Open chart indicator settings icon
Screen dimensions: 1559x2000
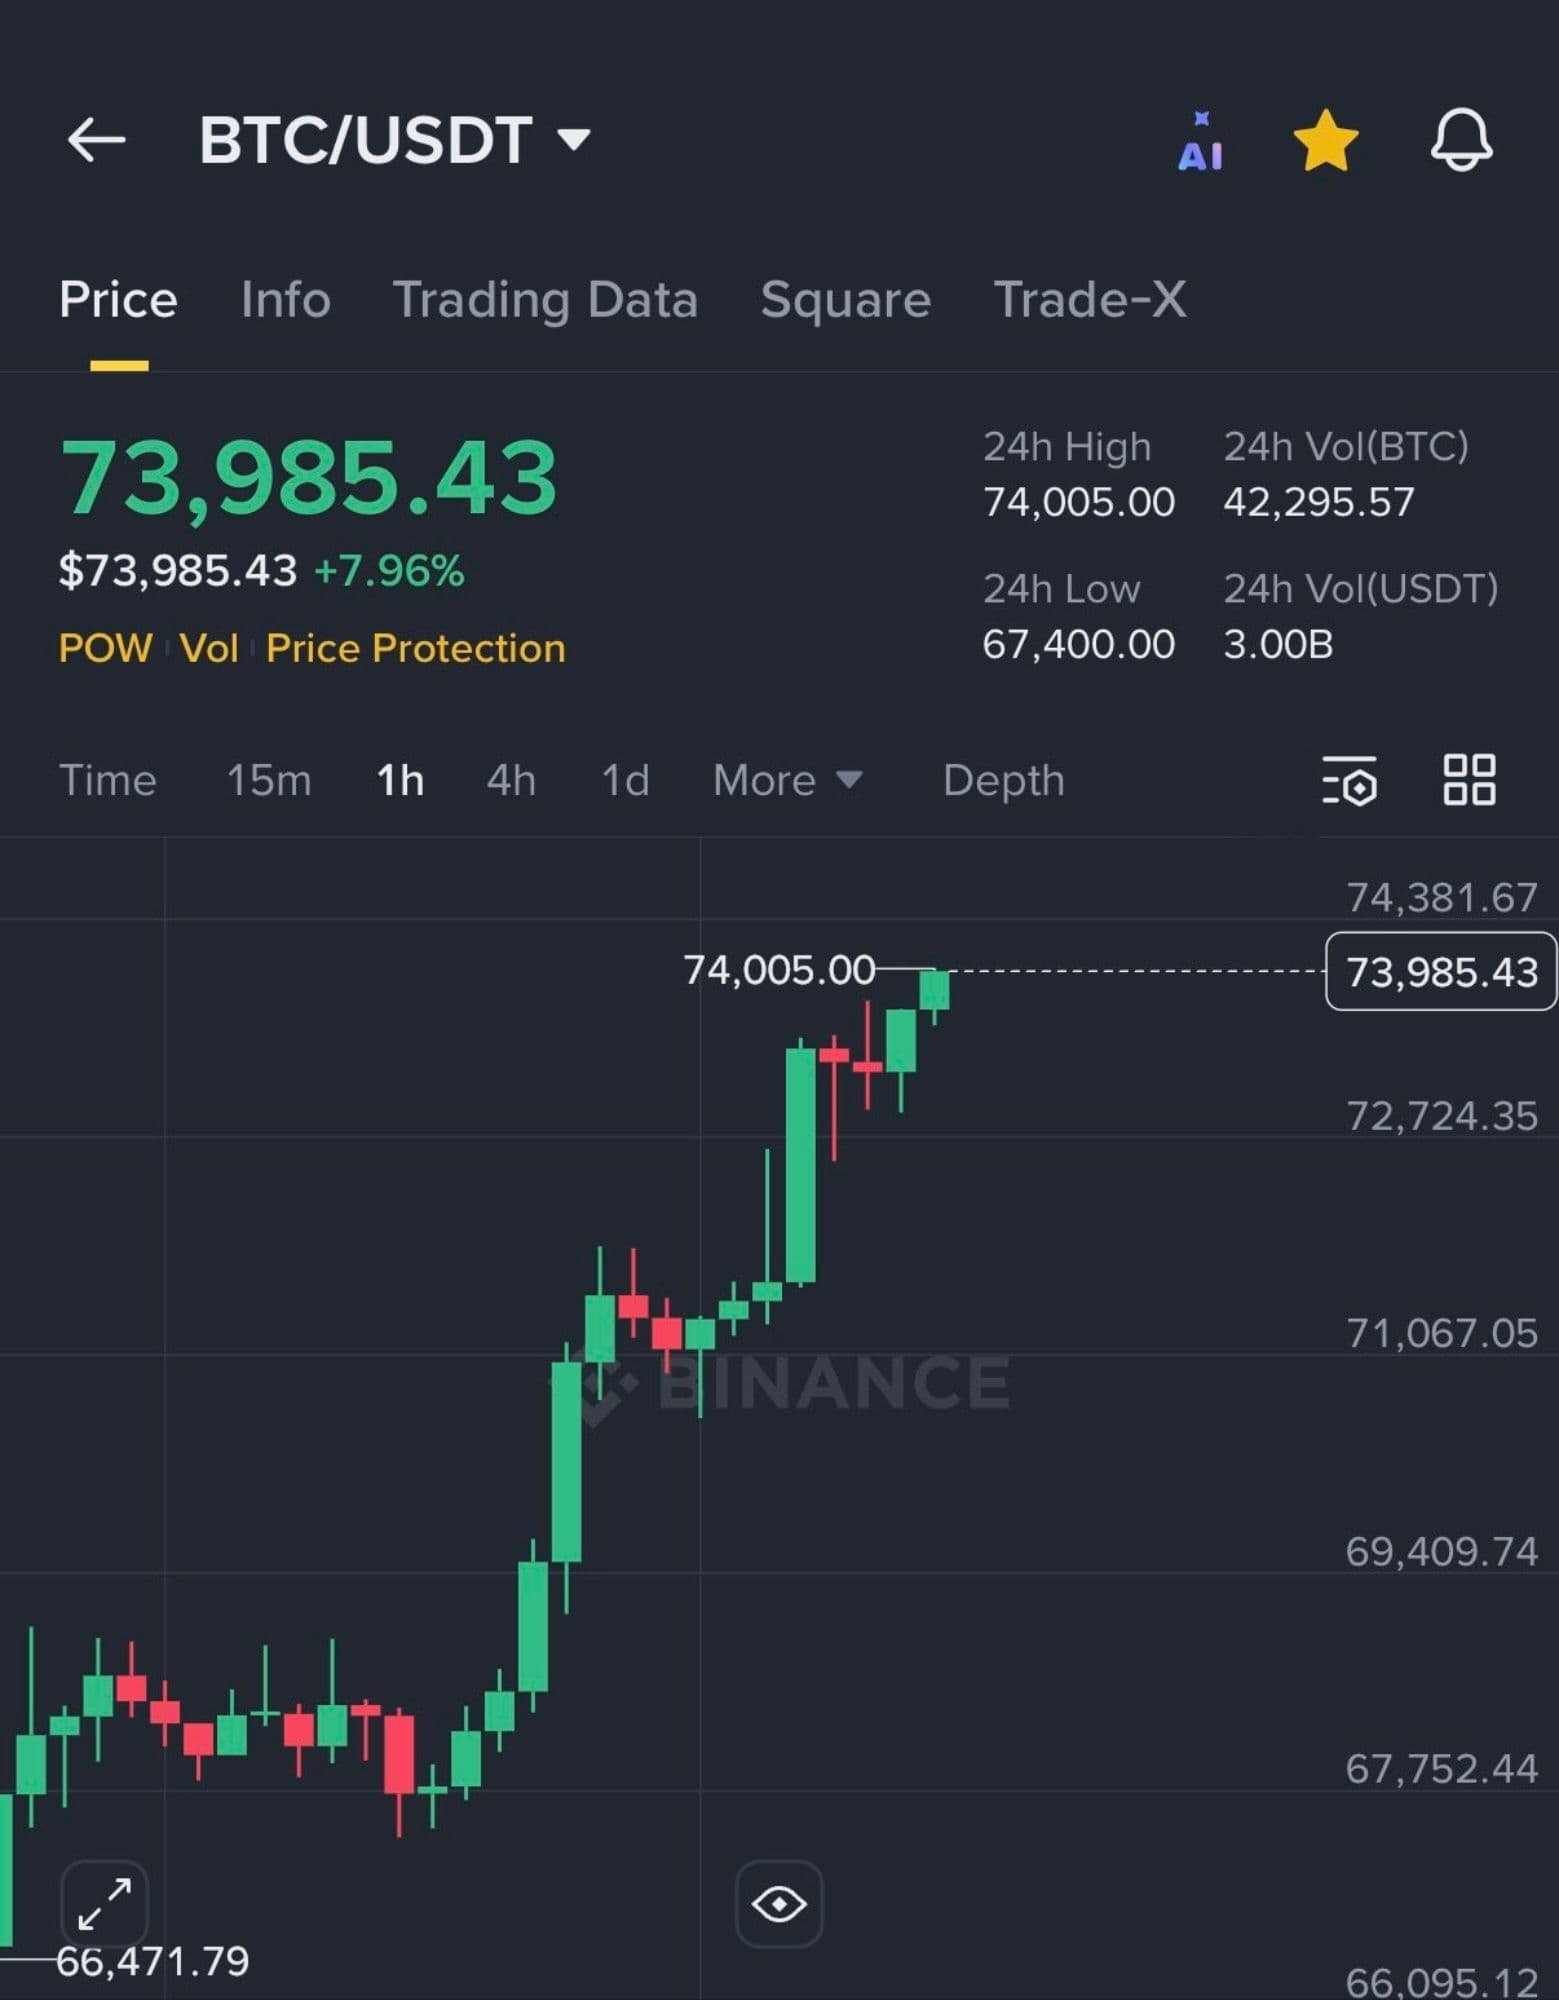pyautogui.click(x=1349, y=780)
